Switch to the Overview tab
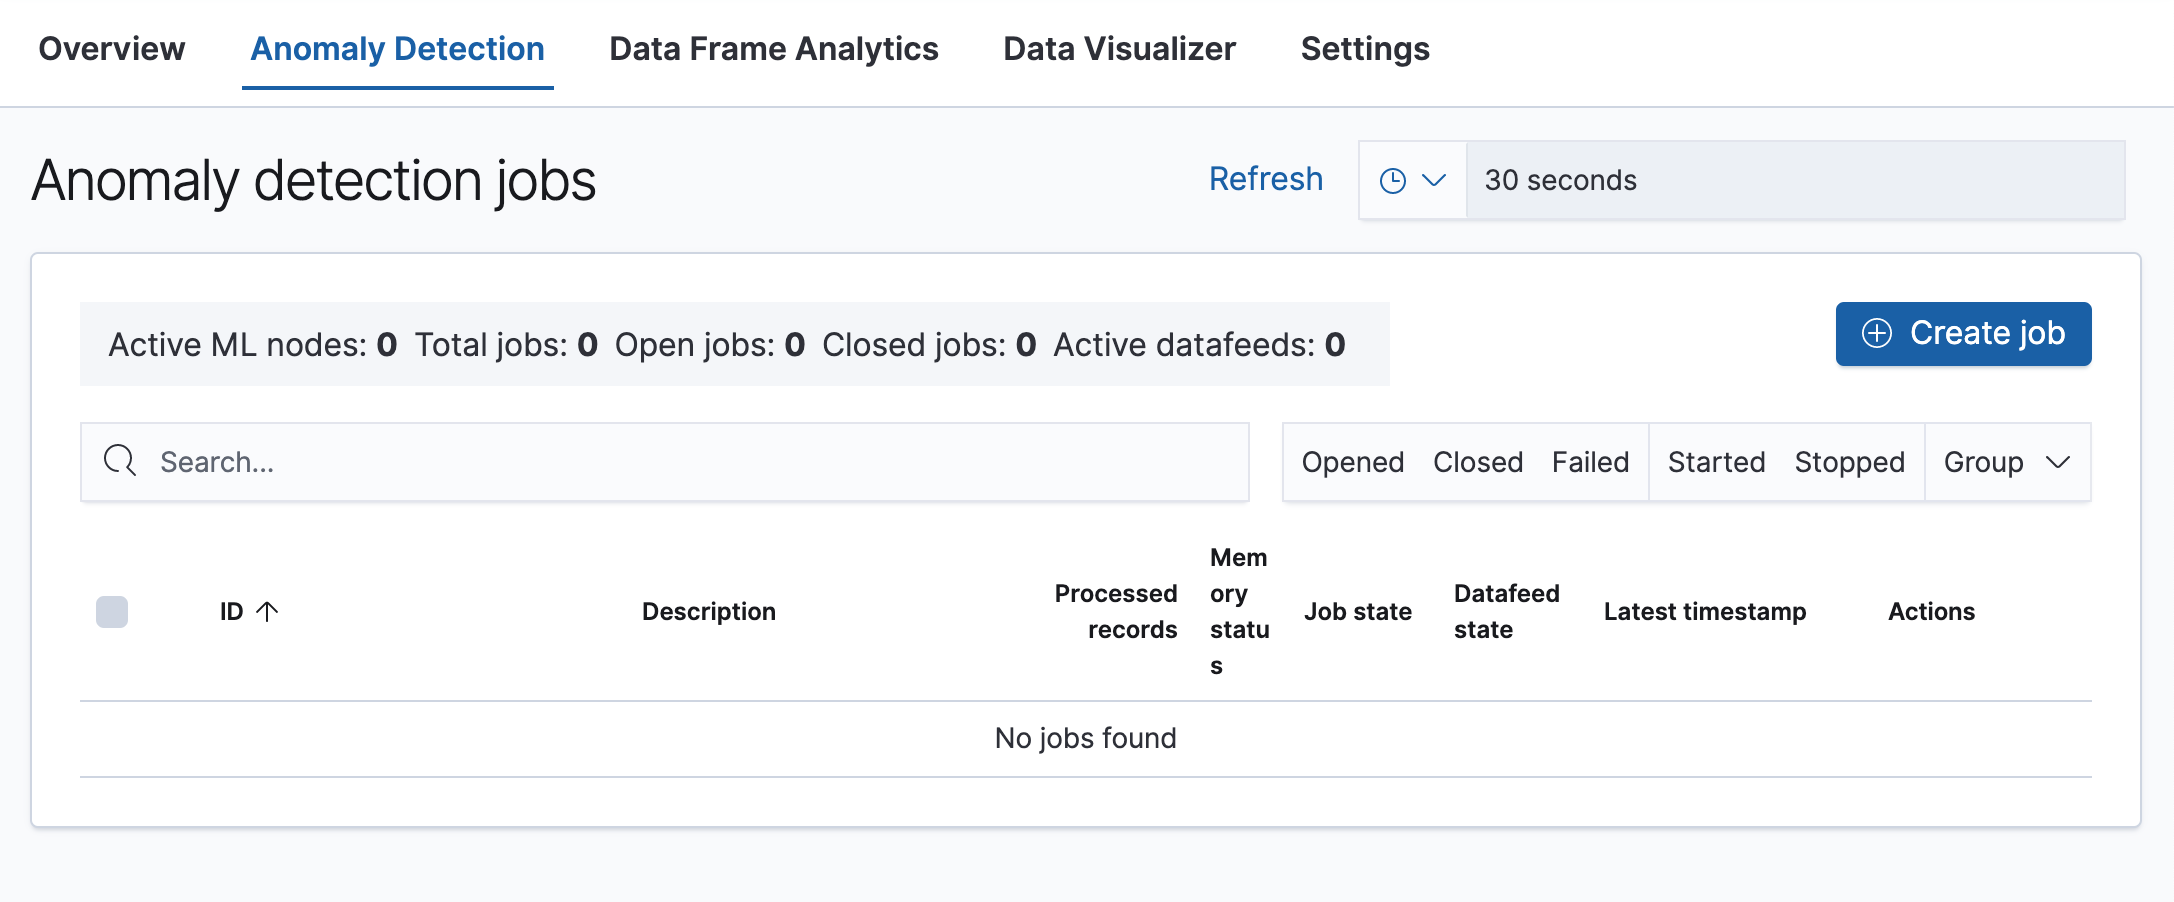This screenshot has height=902, width=2174. [111, 49]
